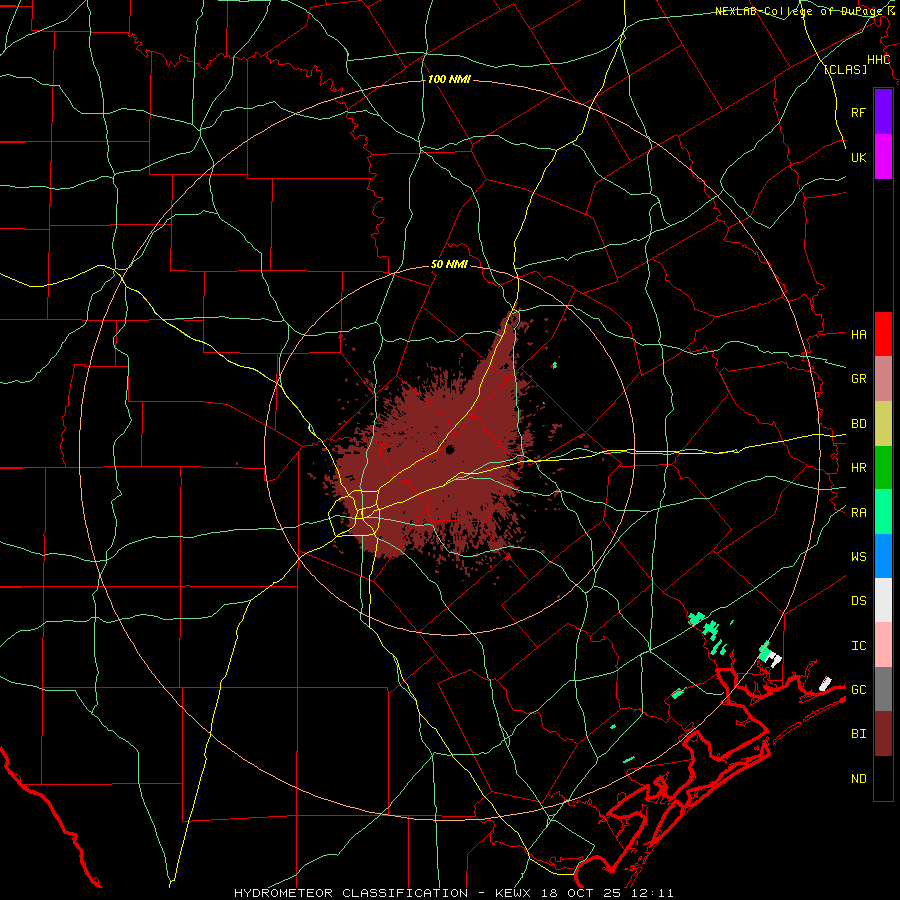
Task: Select the pink GR legend color swatch
Action: click(883, 378)
